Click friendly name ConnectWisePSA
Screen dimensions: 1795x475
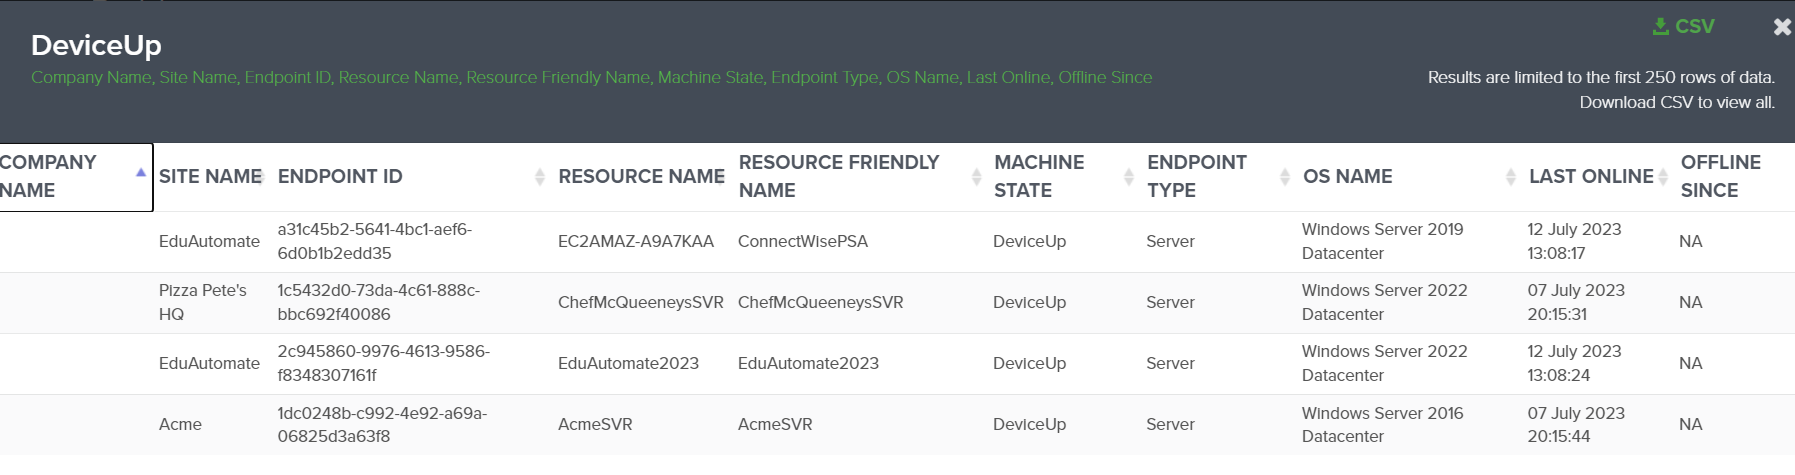coord(803,242)
